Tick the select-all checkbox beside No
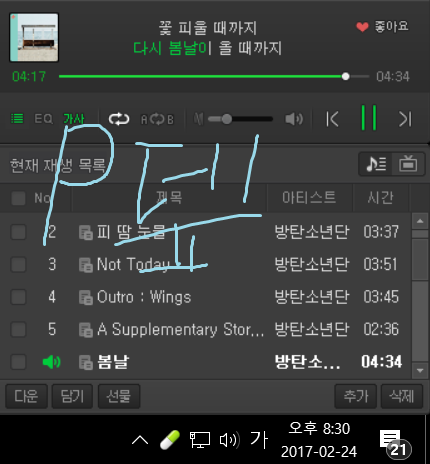 pos(18,198)
